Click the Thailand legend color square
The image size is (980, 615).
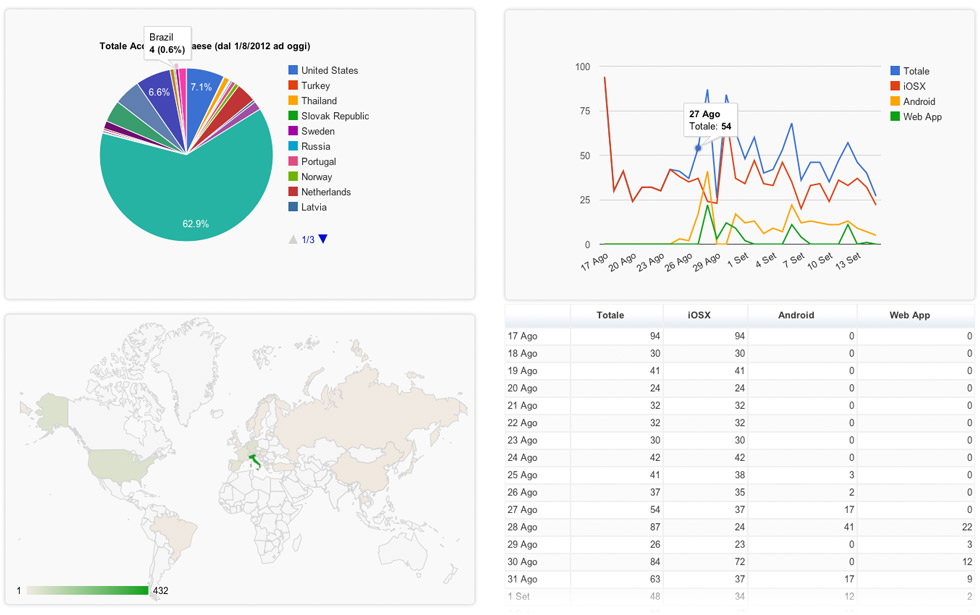292,101
